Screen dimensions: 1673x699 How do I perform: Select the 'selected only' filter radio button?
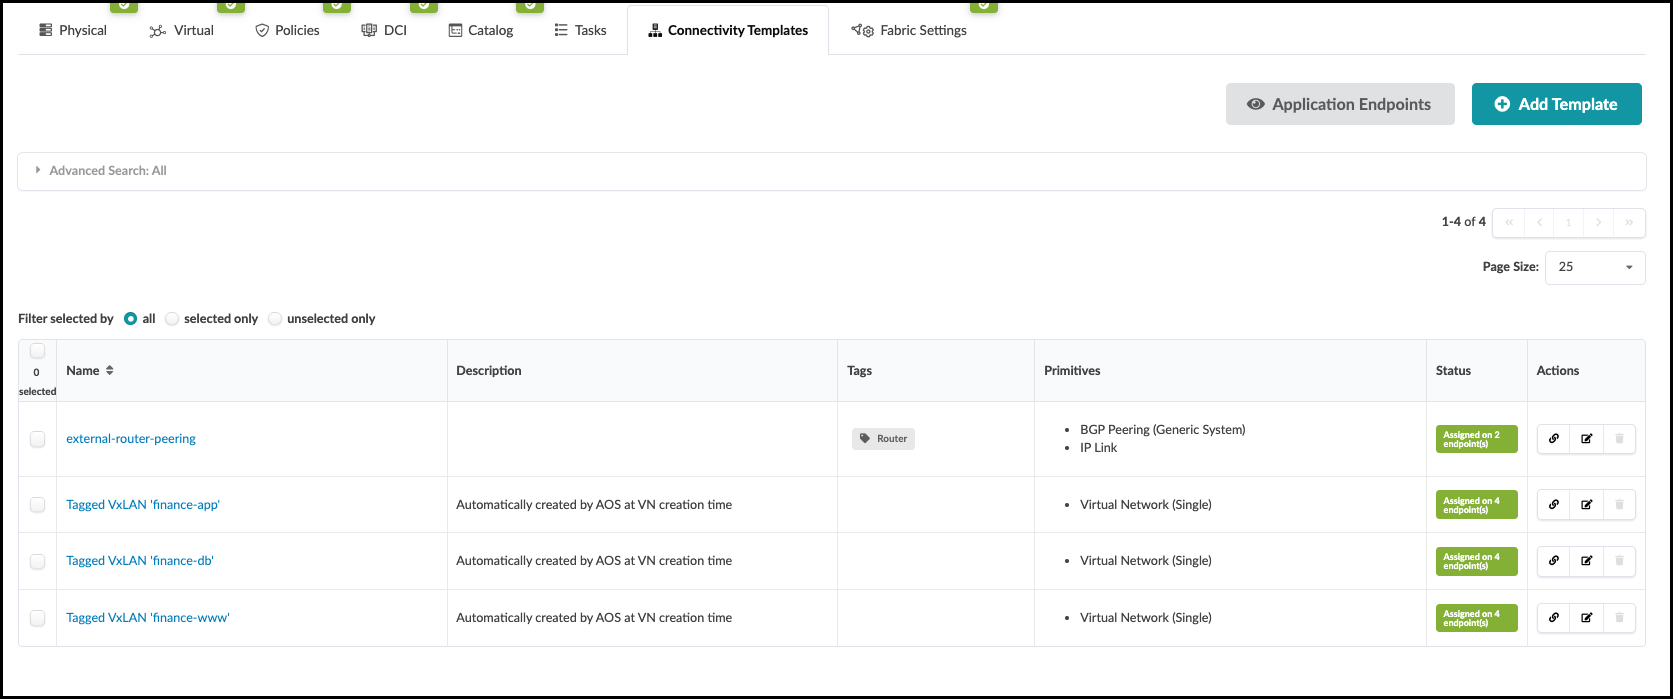pos(172,319)
